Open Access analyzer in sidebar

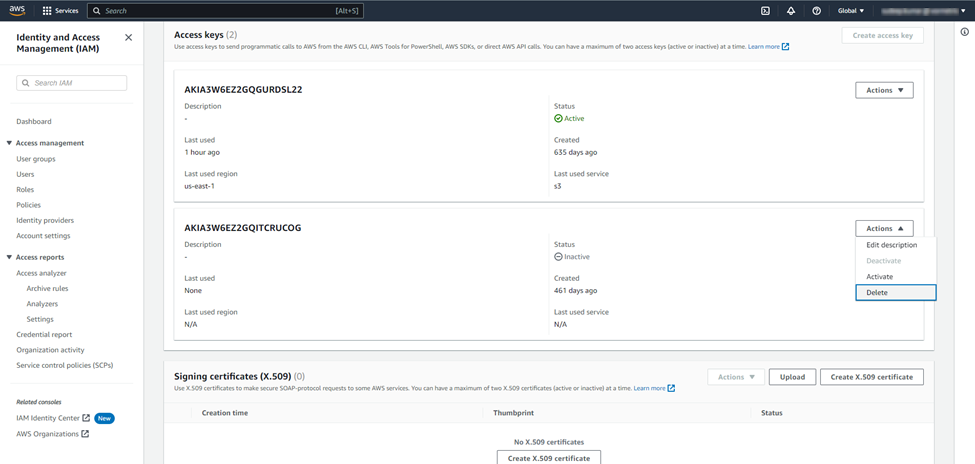41,273
